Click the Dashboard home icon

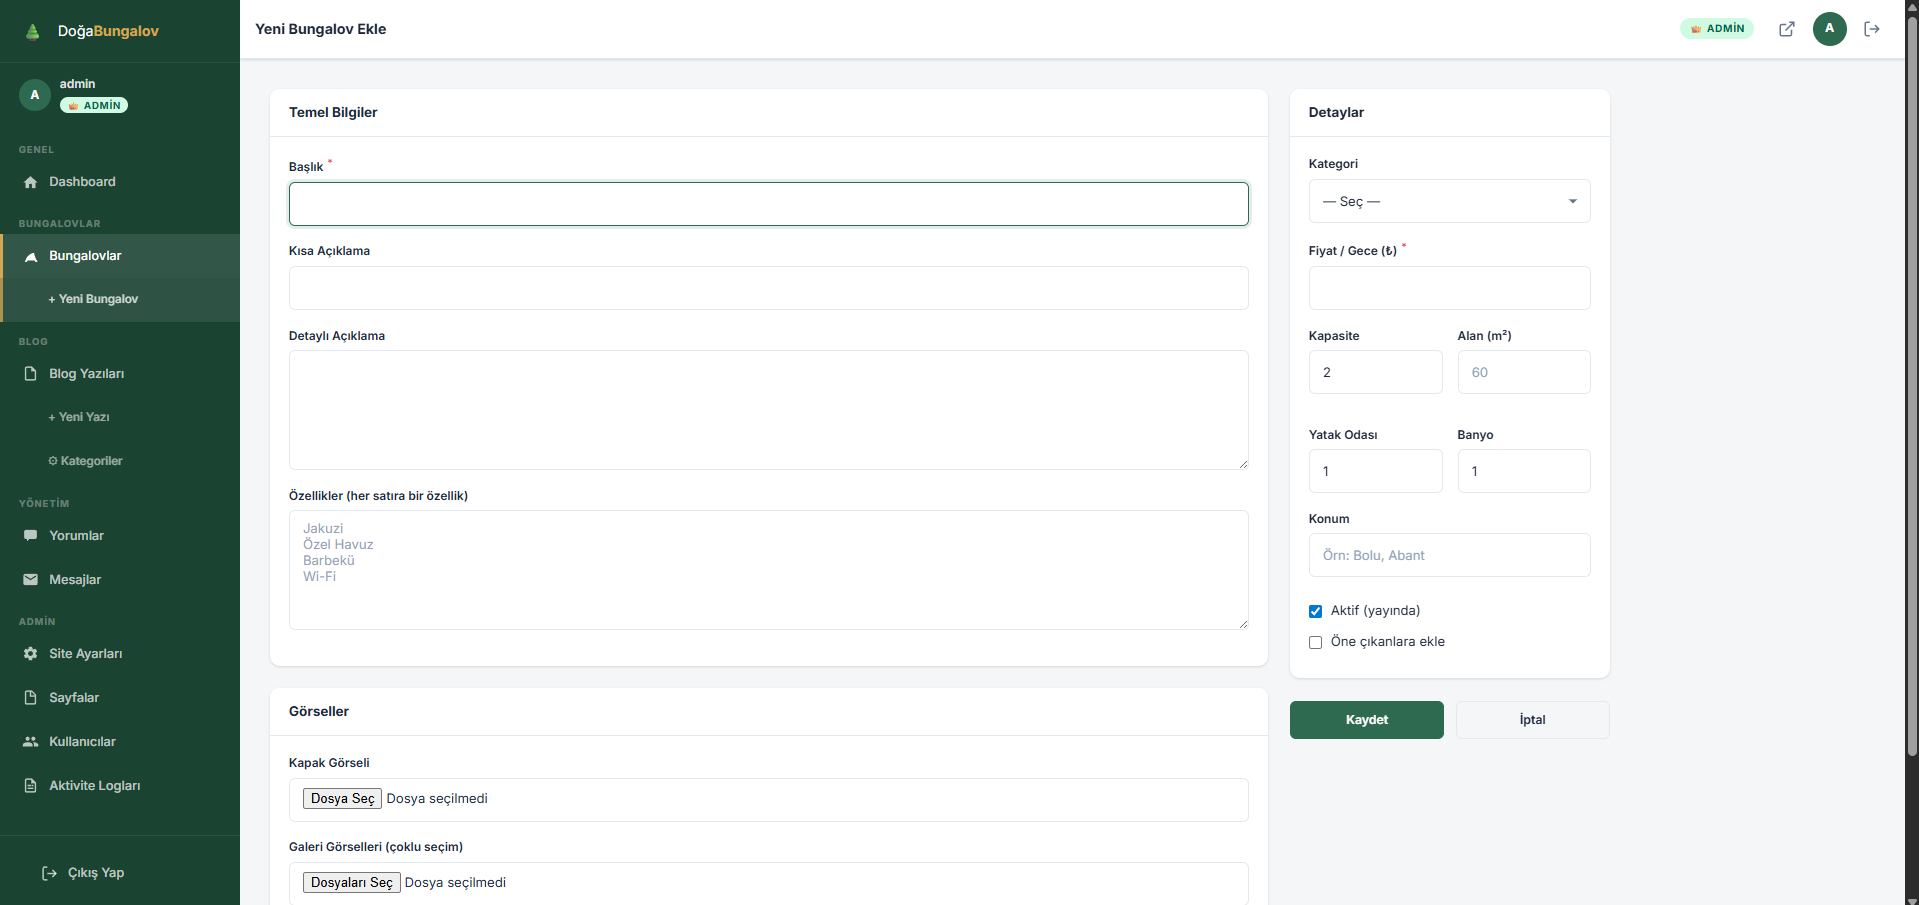pyautogui.click(x=31, y=182)
